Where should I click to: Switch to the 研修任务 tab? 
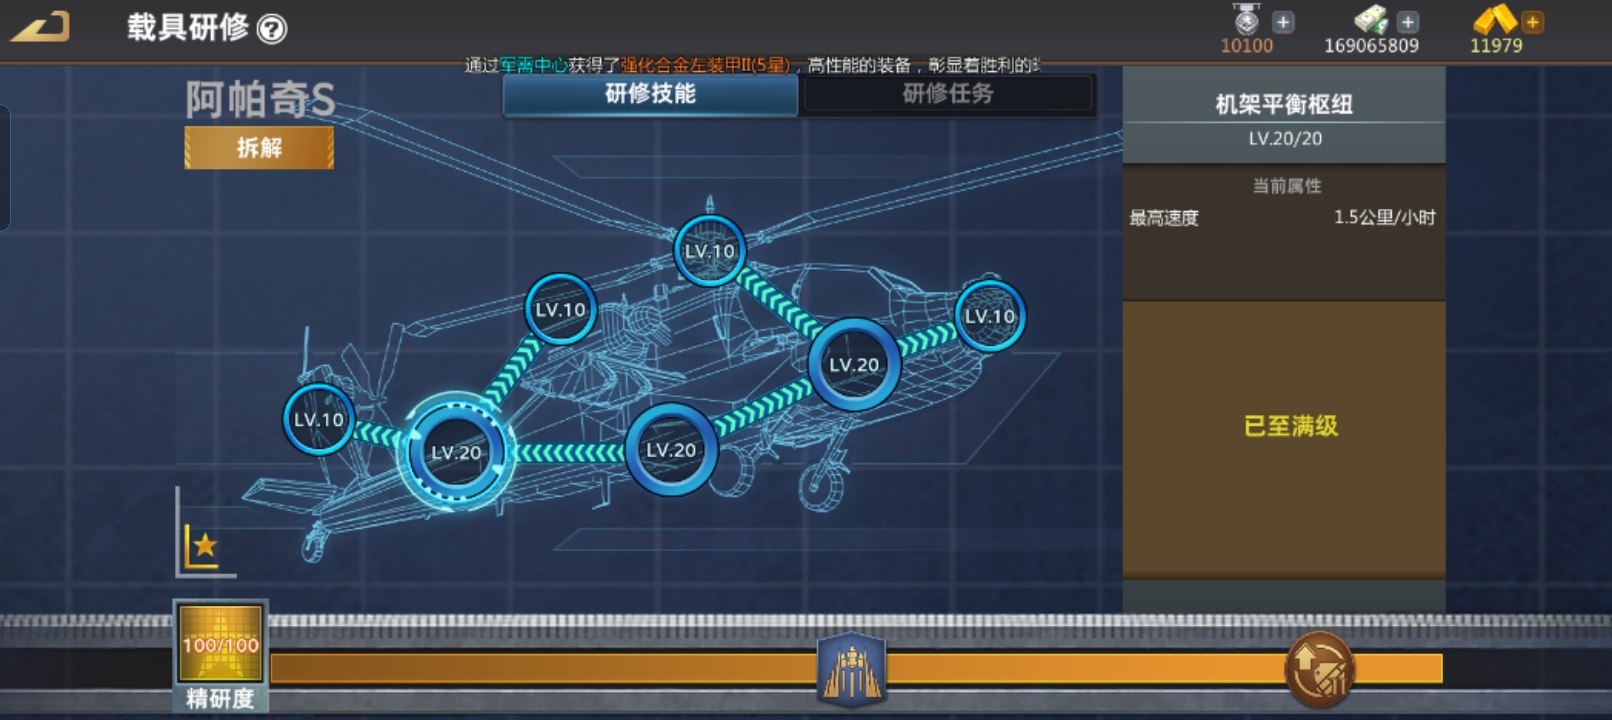[x=948, y=94]
